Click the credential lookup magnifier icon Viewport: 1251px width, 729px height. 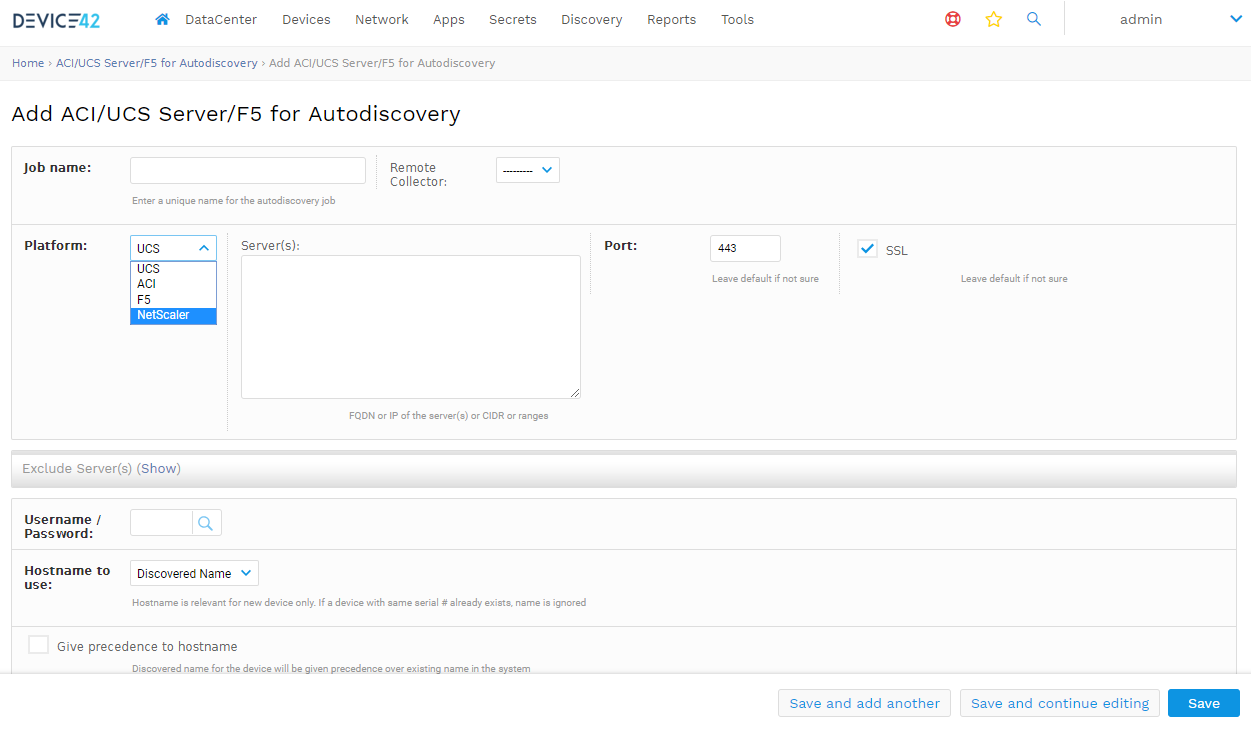pos(205,523)
